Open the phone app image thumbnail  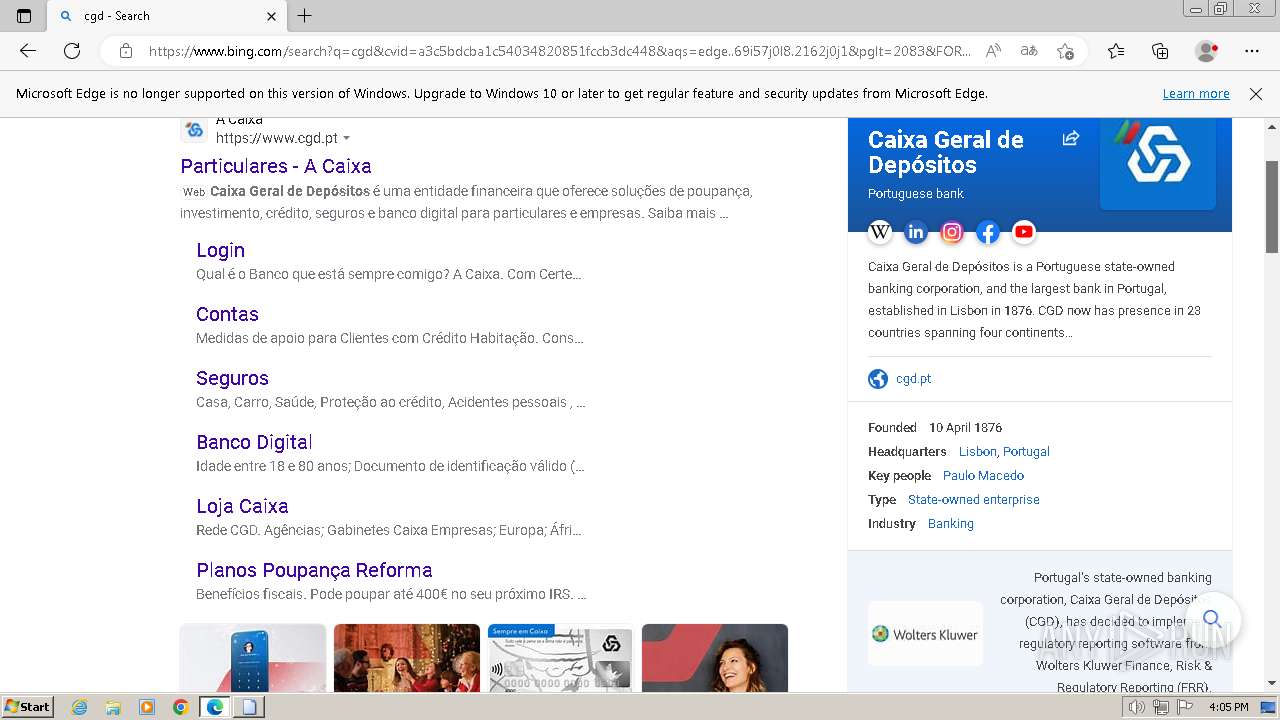tap(253, 658)
